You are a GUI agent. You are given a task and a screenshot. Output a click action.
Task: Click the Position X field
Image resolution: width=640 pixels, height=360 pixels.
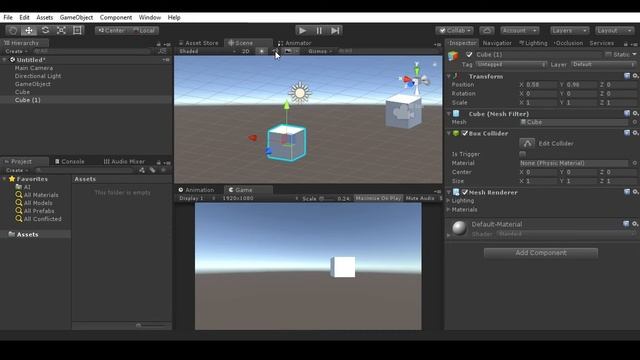click(x=541, y=85)
